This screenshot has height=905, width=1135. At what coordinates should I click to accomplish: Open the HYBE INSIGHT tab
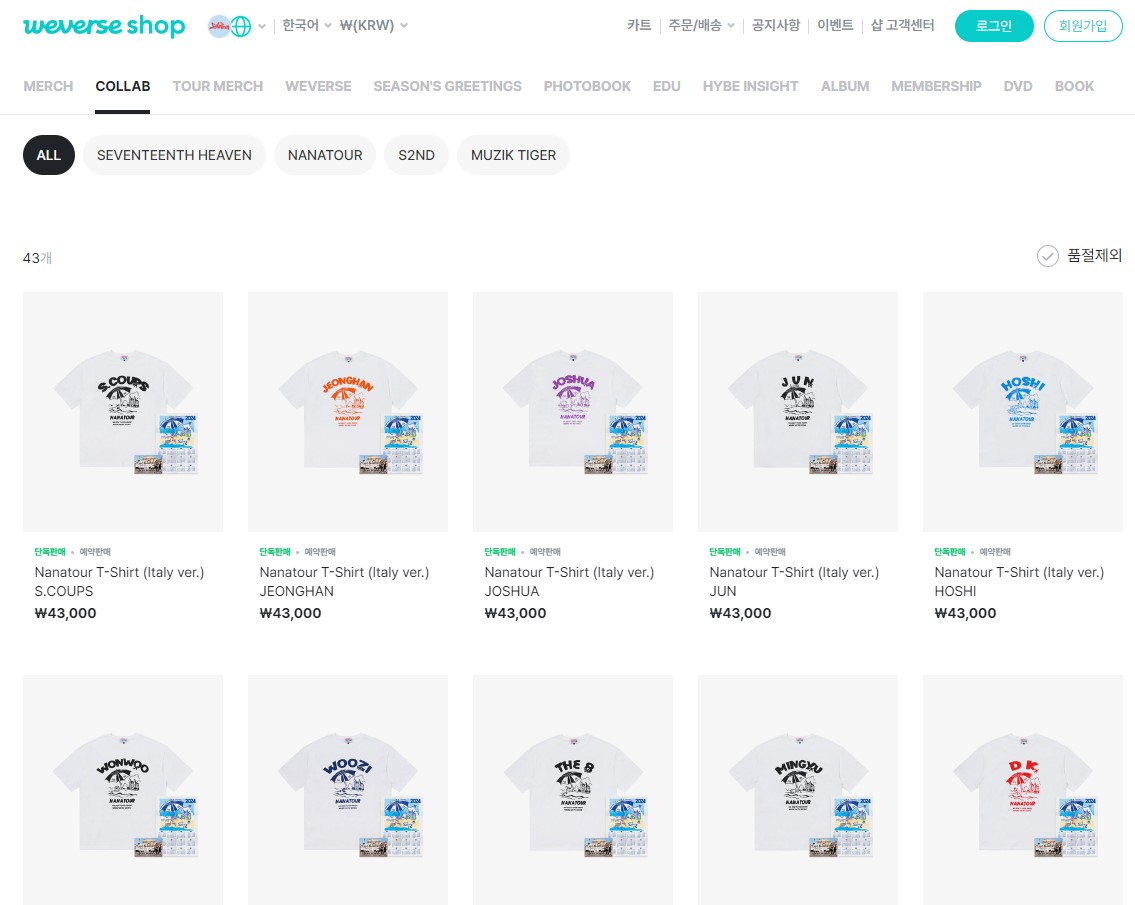pos(751,86)
